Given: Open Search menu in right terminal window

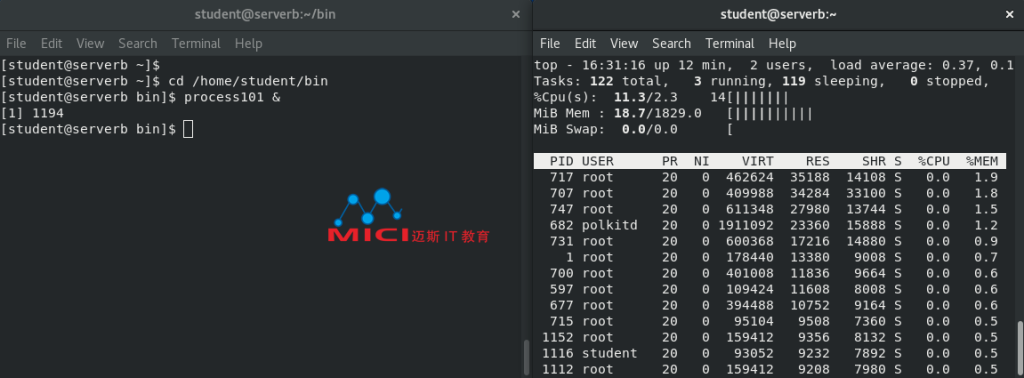Looking at the screenshot, I should (671, 44).
